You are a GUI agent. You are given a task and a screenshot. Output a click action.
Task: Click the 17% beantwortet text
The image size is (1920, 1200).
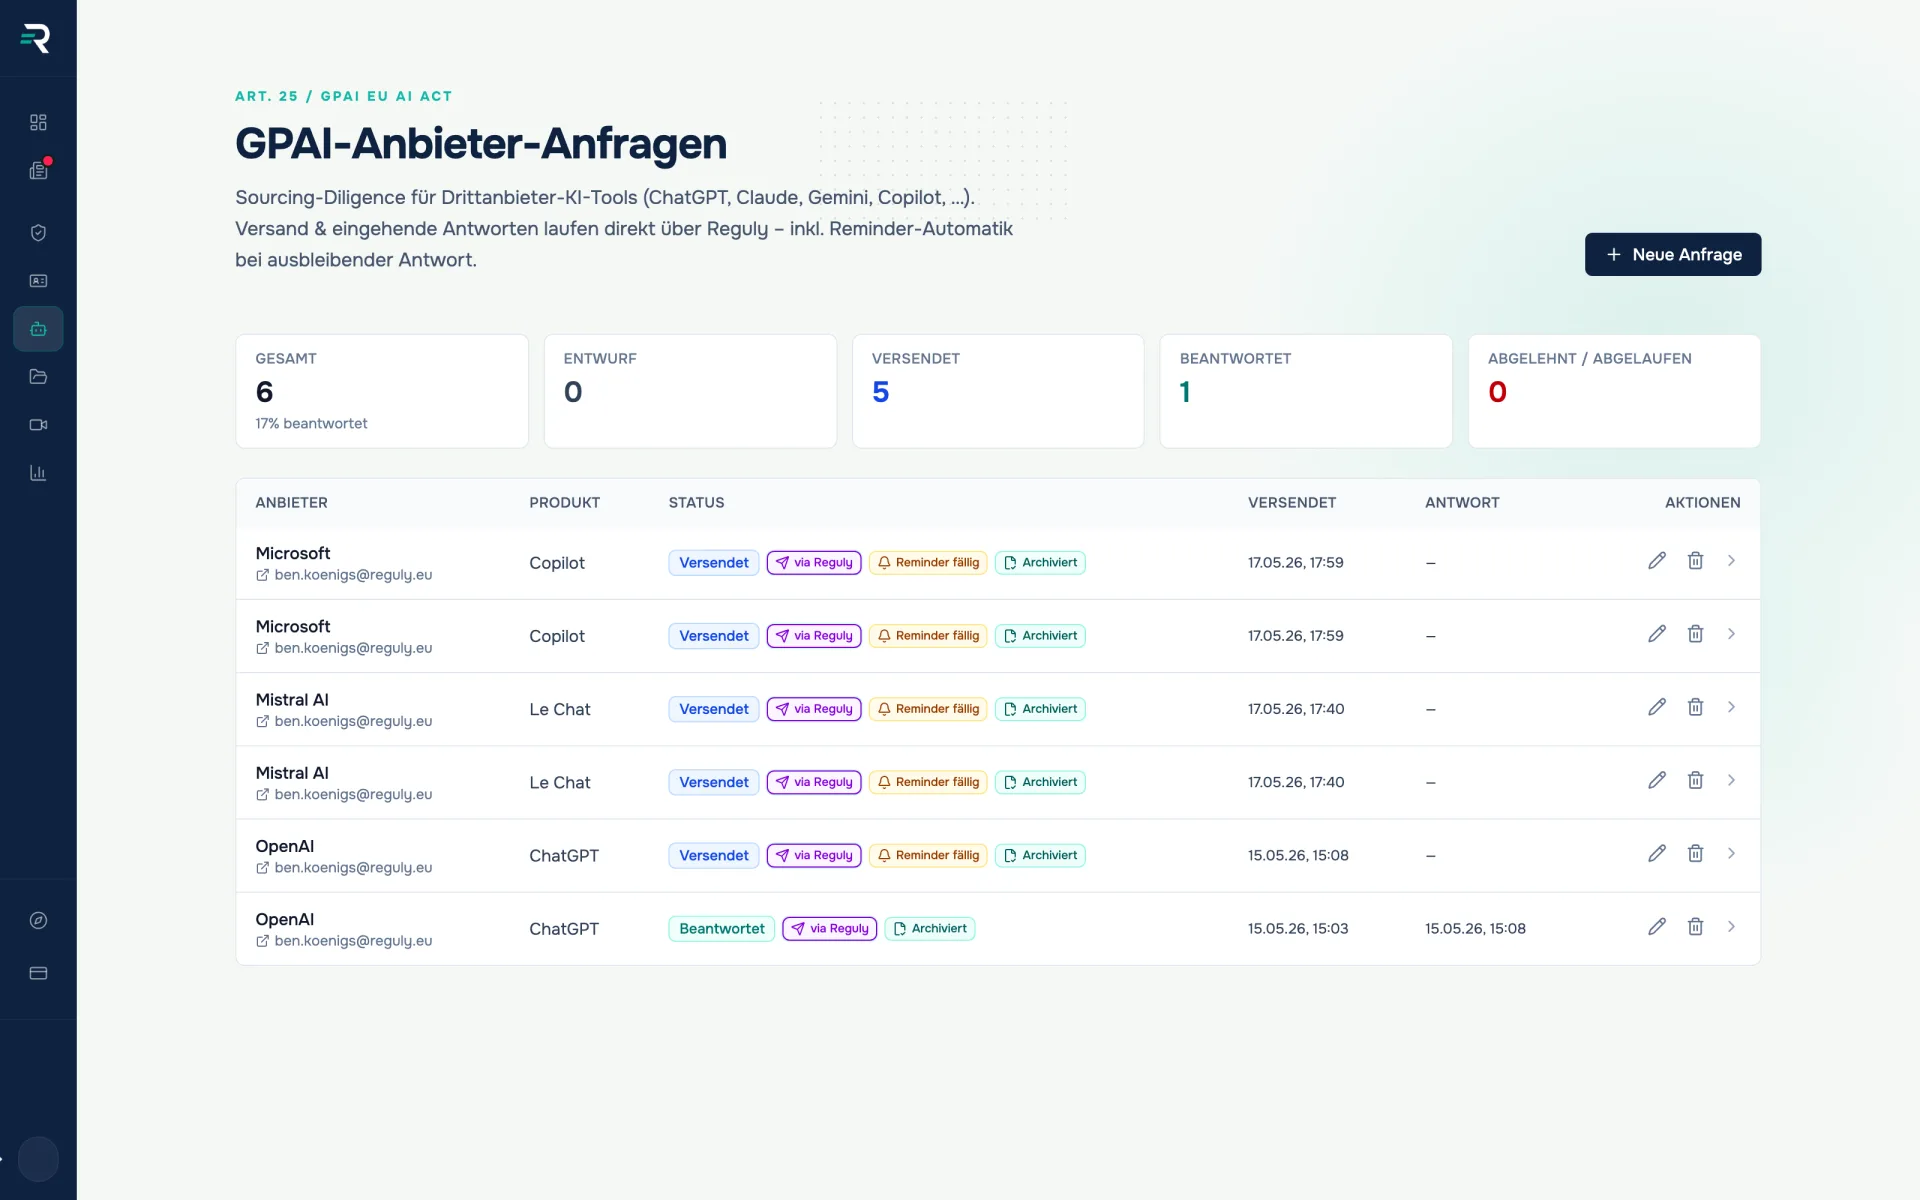click(311, 424)
